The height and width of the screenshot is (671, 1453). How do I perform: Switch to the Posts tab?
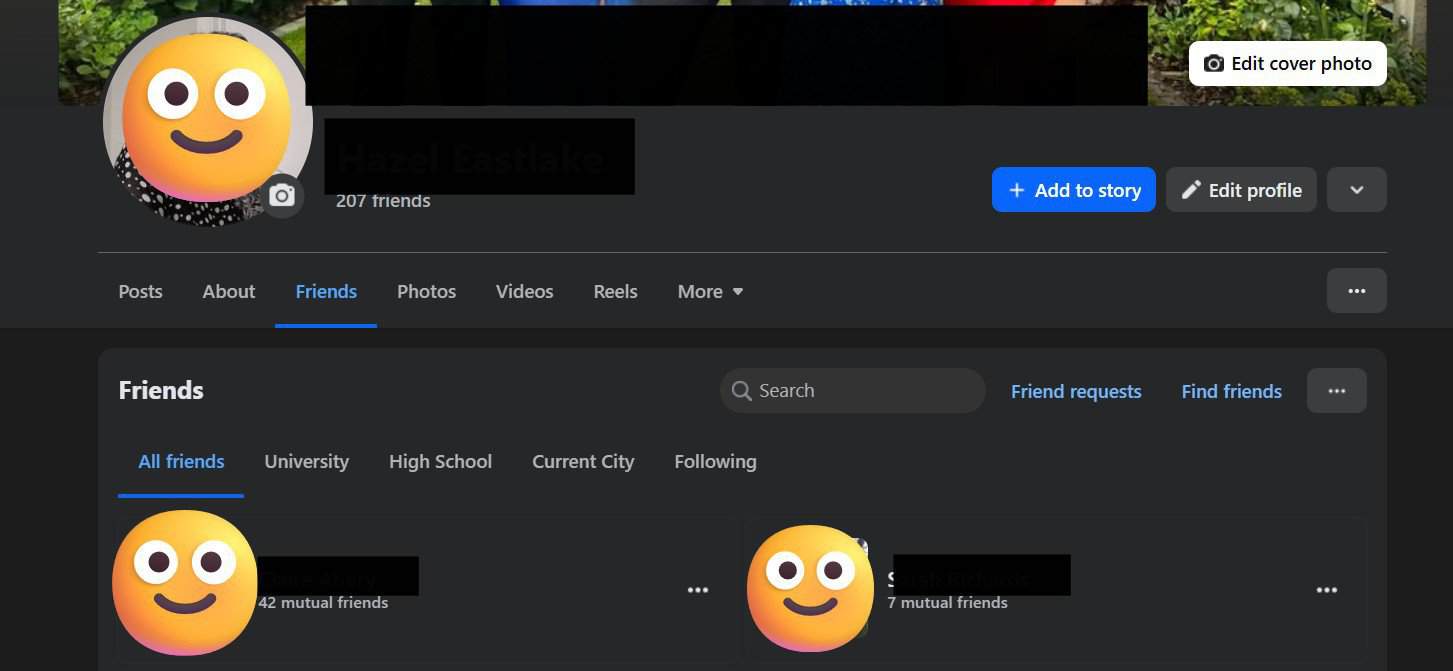pos(140,292)
